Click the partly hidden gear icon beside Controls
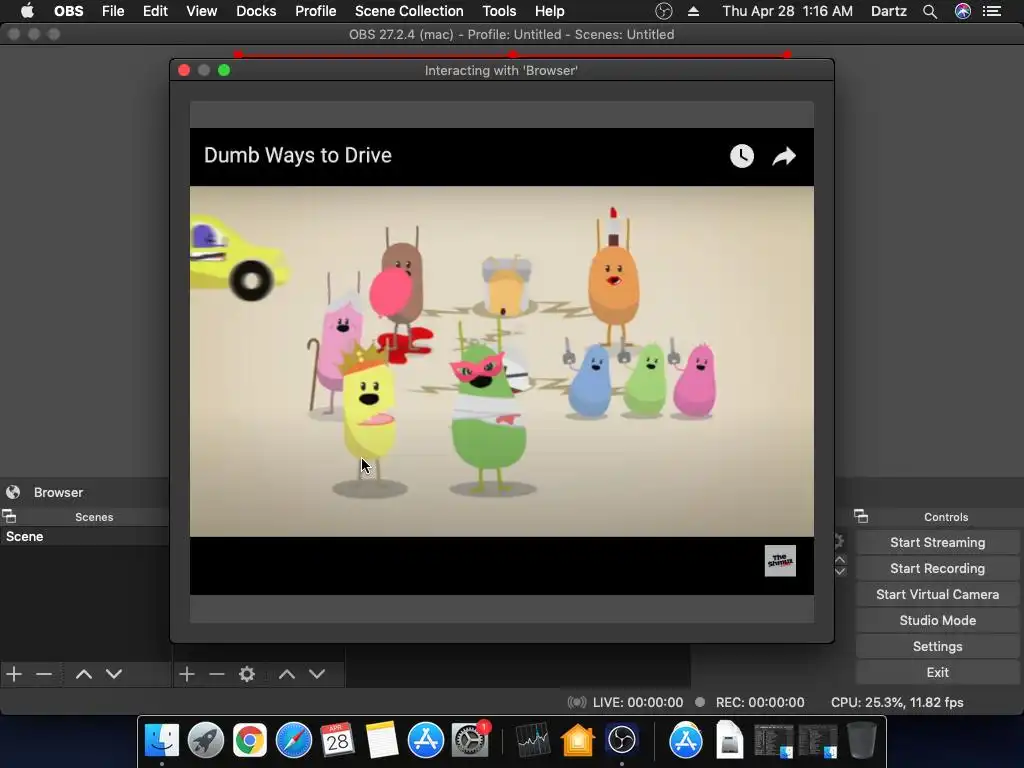1024x768 pixels. point(839,541)
